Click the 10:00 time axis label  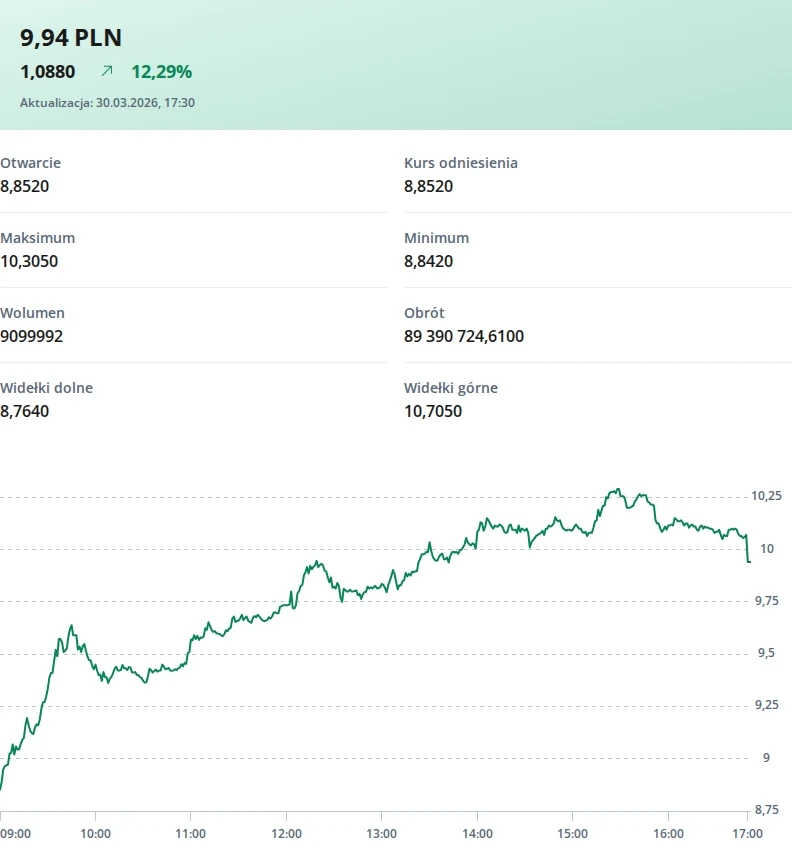click(x=95, y=833)
